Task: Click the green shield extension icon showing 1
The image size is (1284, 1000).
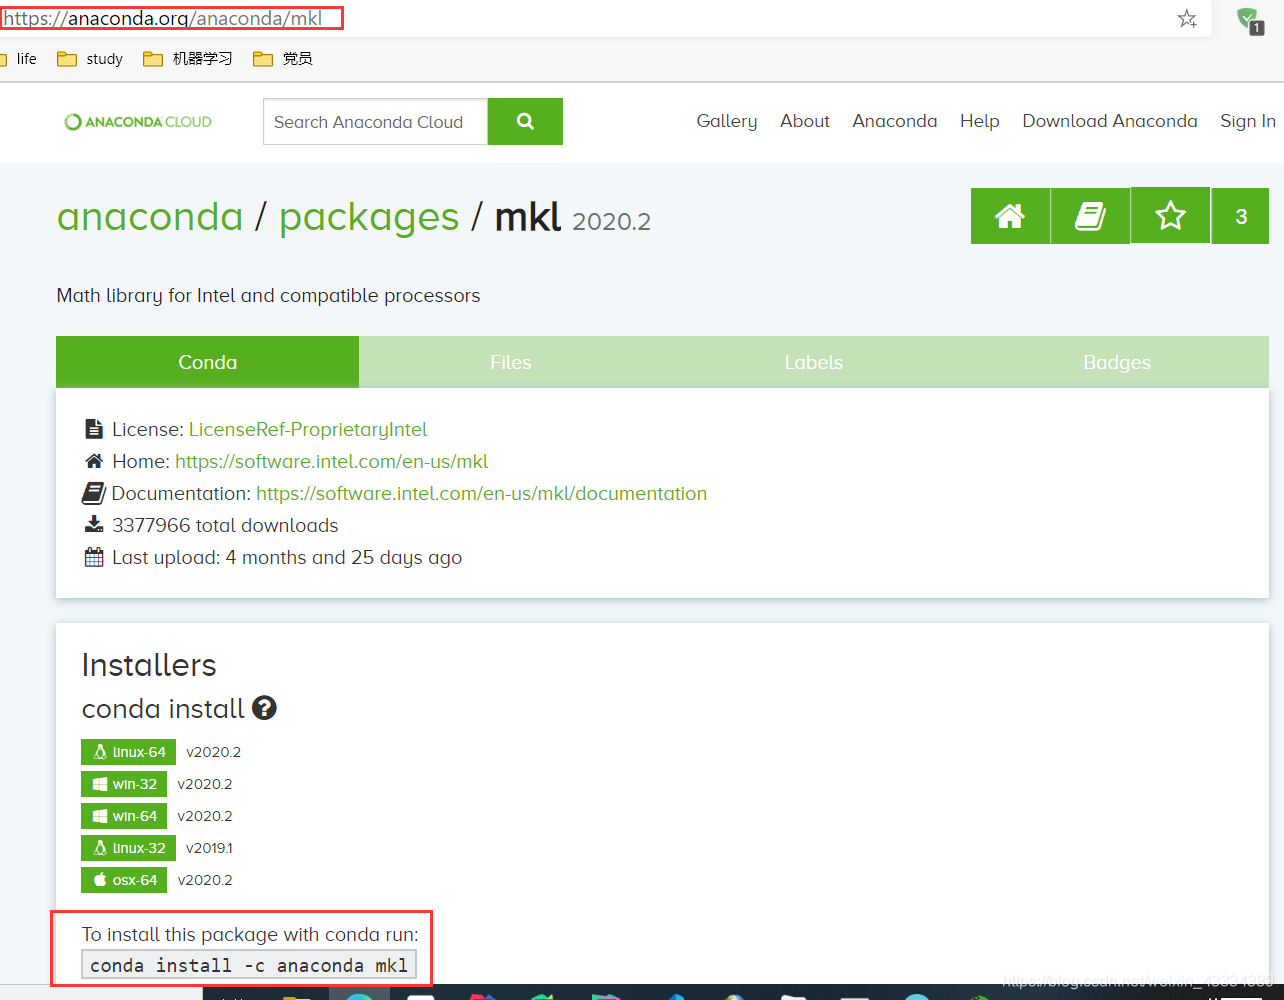Action: click(1248, 19)
